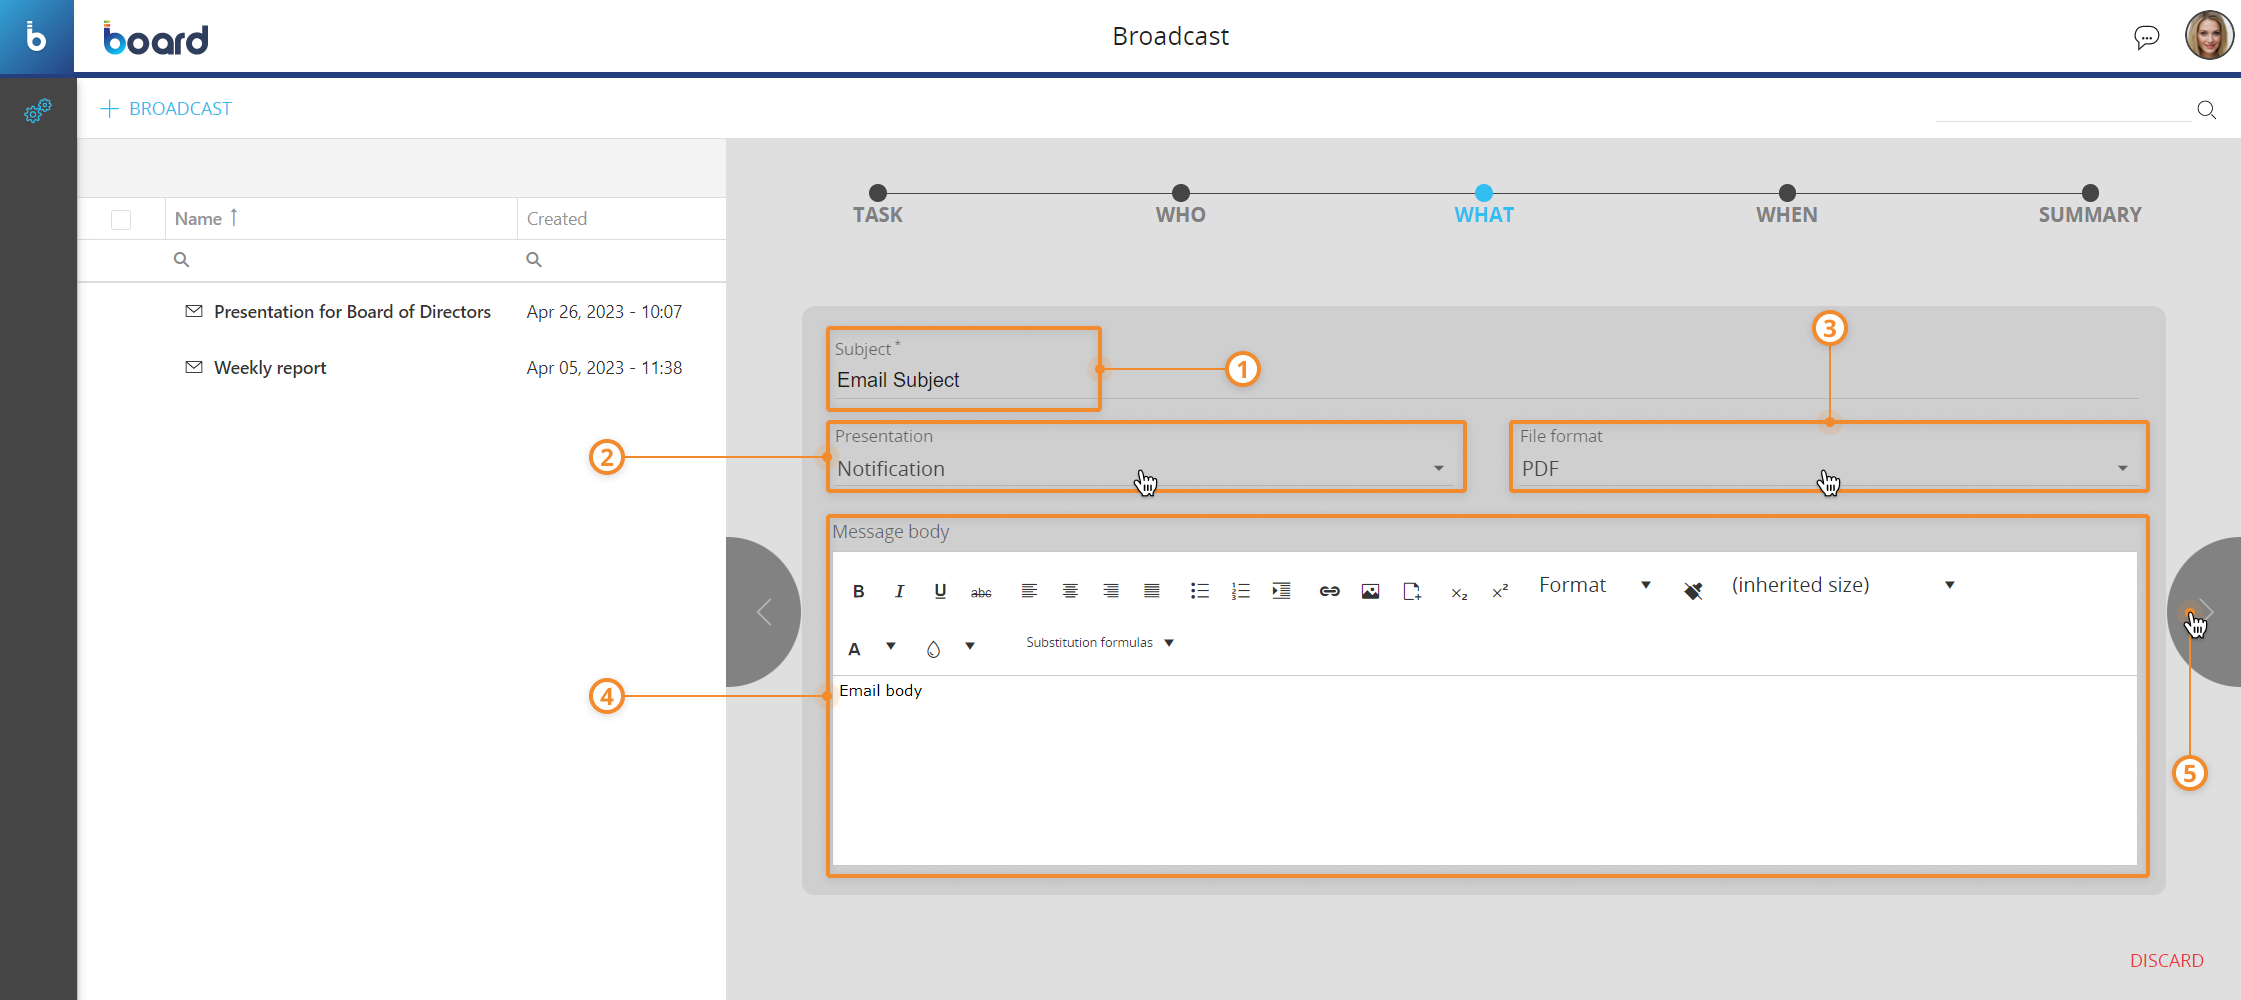This screenshot has height=1000, width=2241.
Task: Apply superscript formatting
Action: coord(1500,592)
